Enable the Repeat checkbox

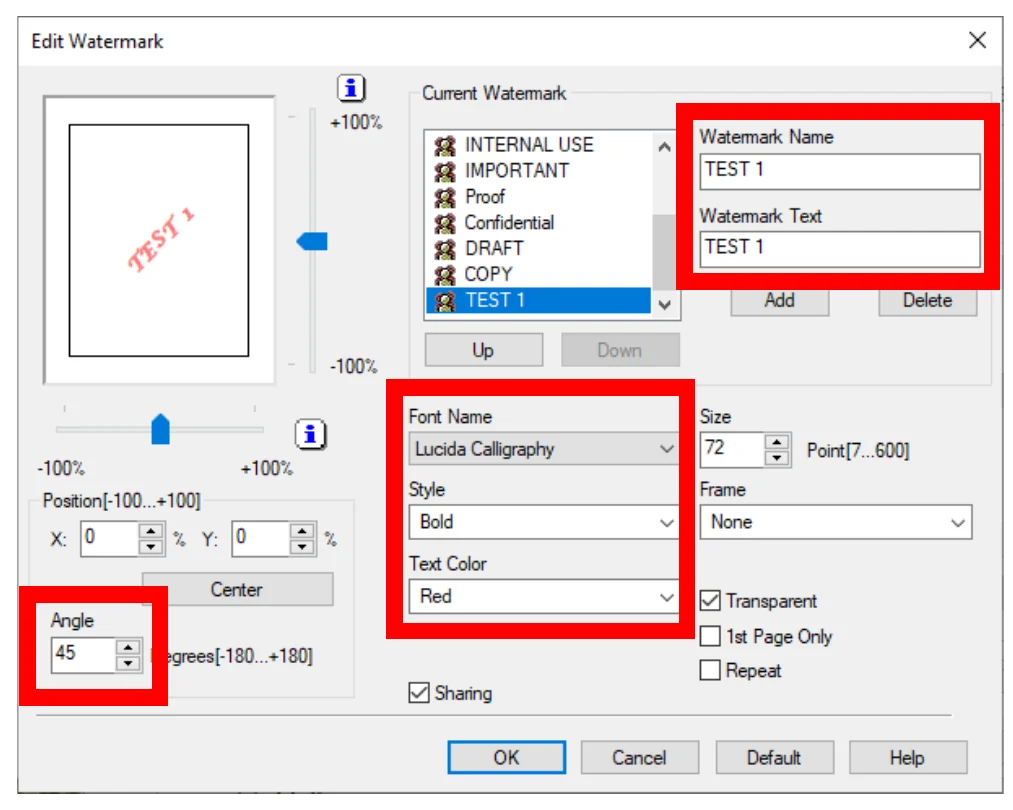tap(710, 670)
